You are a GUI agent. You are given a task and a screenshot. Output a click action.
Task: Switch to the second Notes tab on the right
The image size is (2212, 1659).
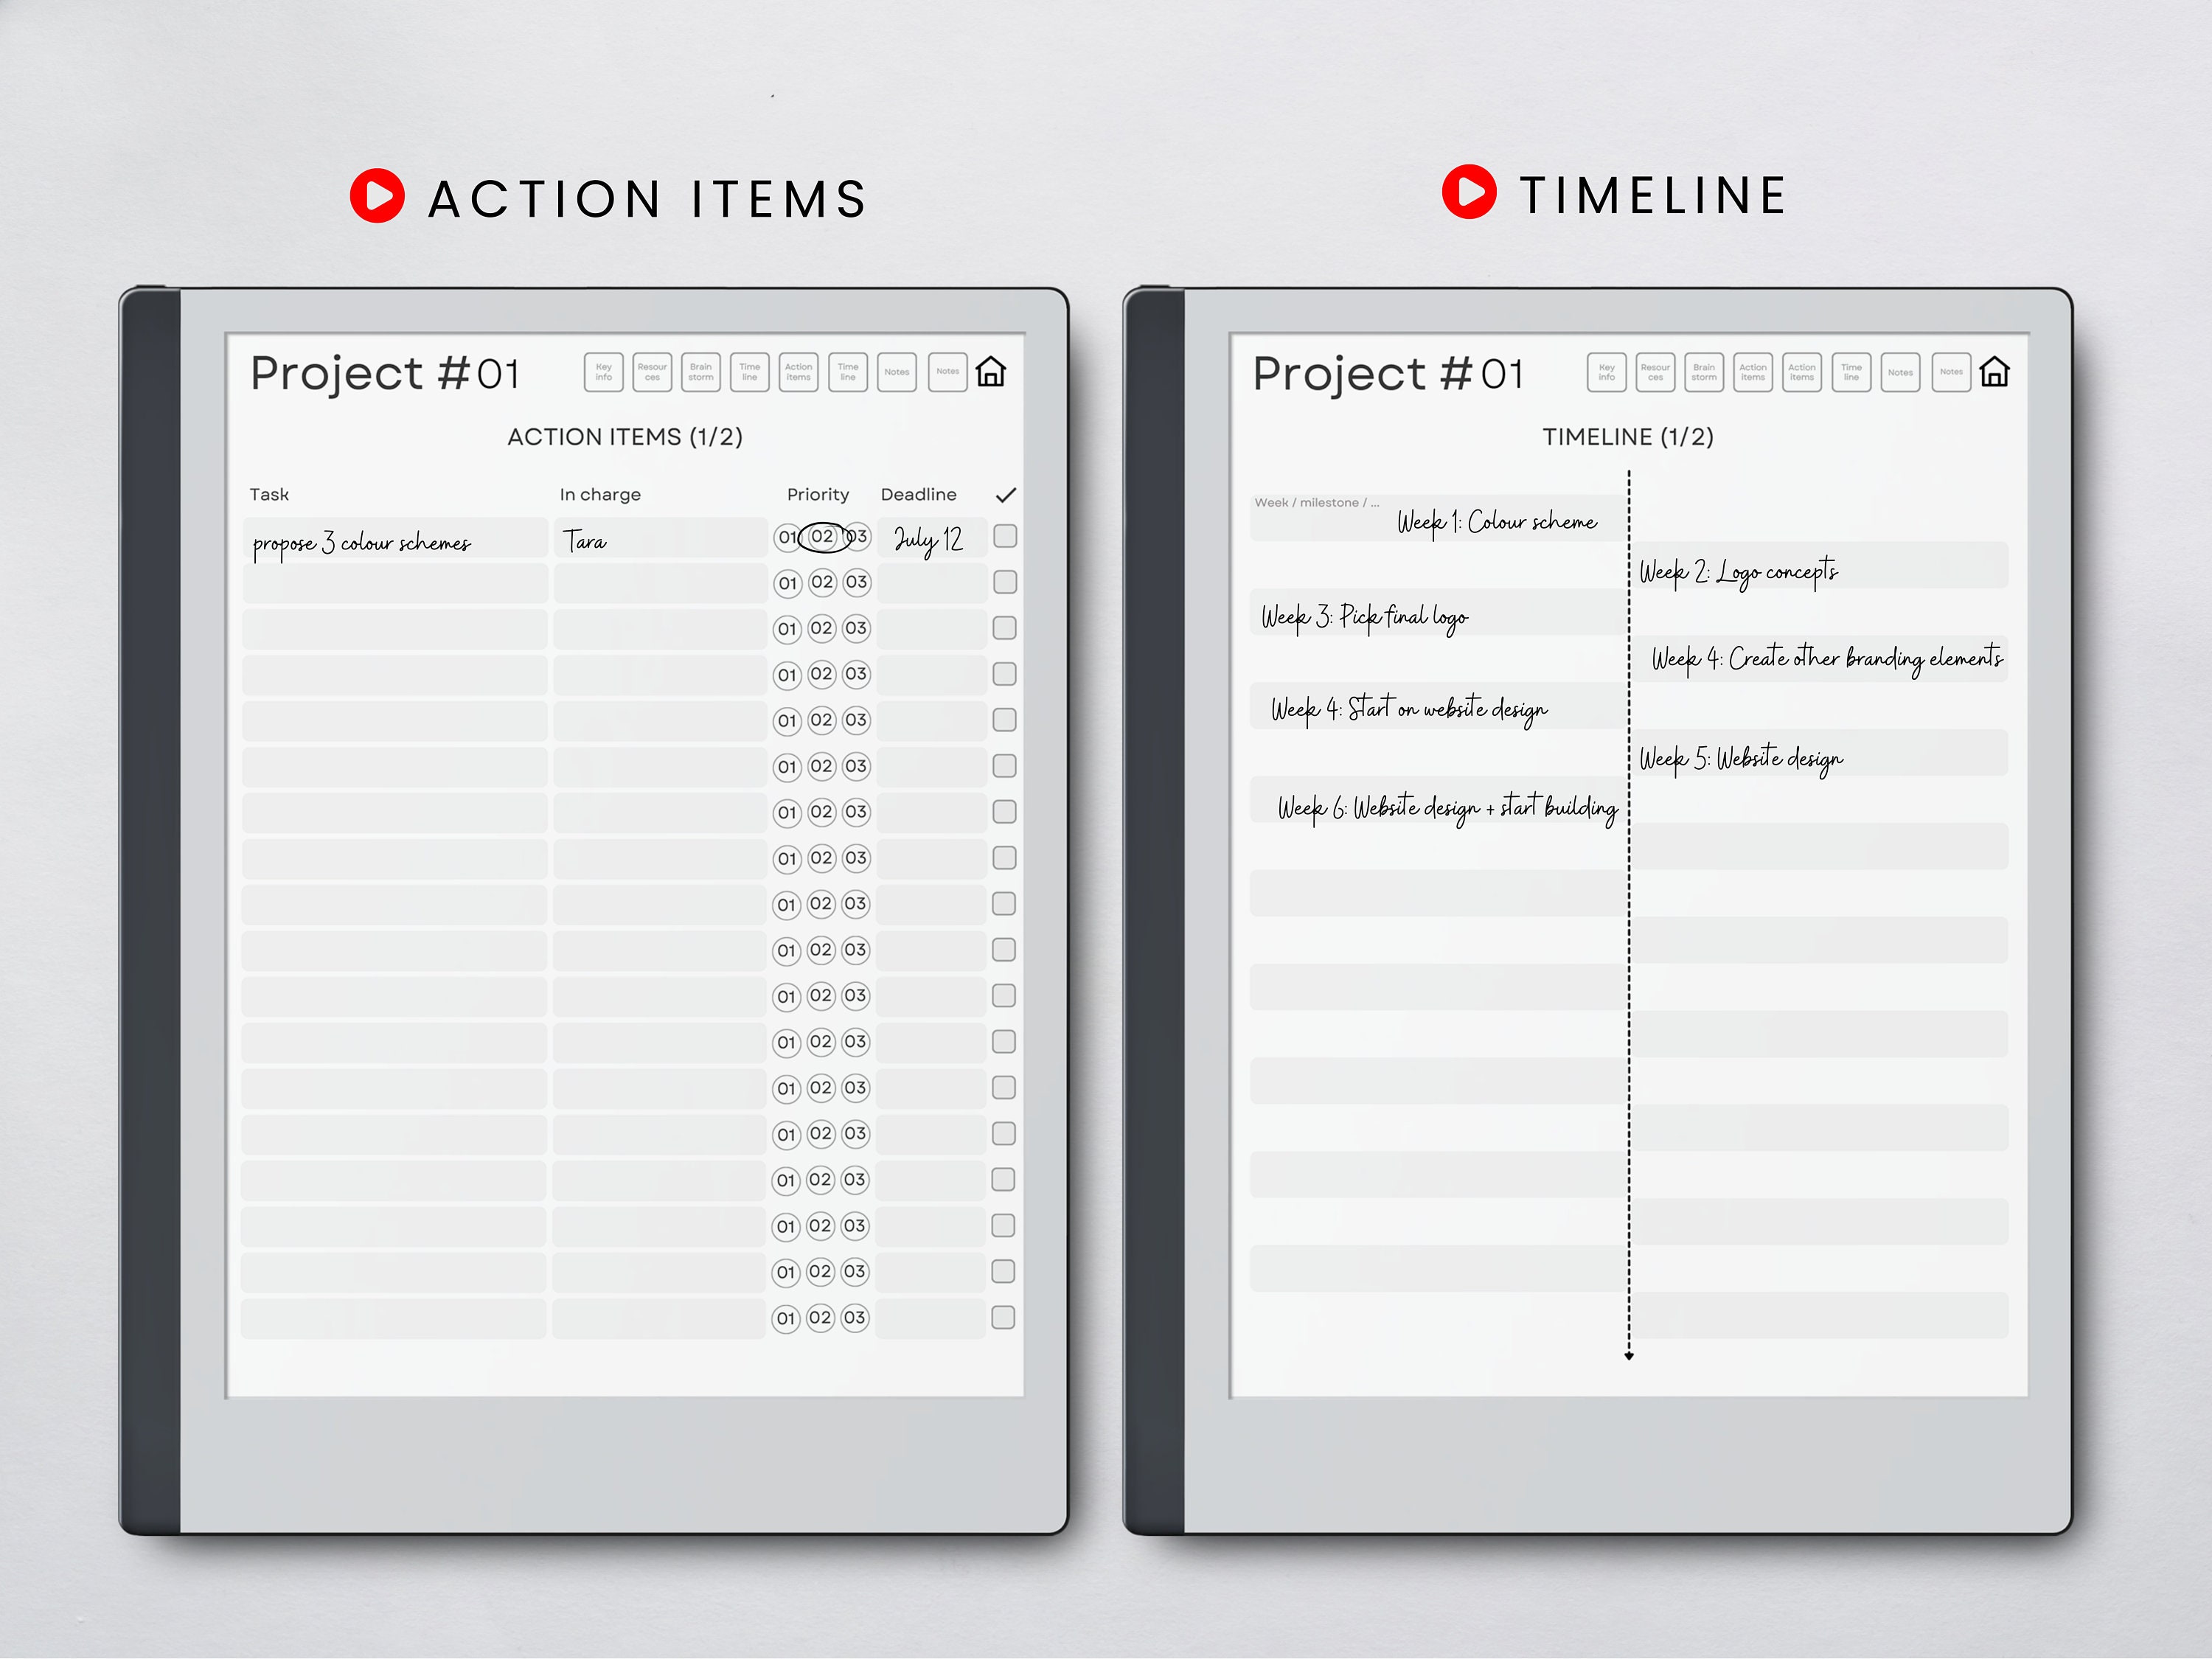pyautogui.click(x=1950, y=372)
